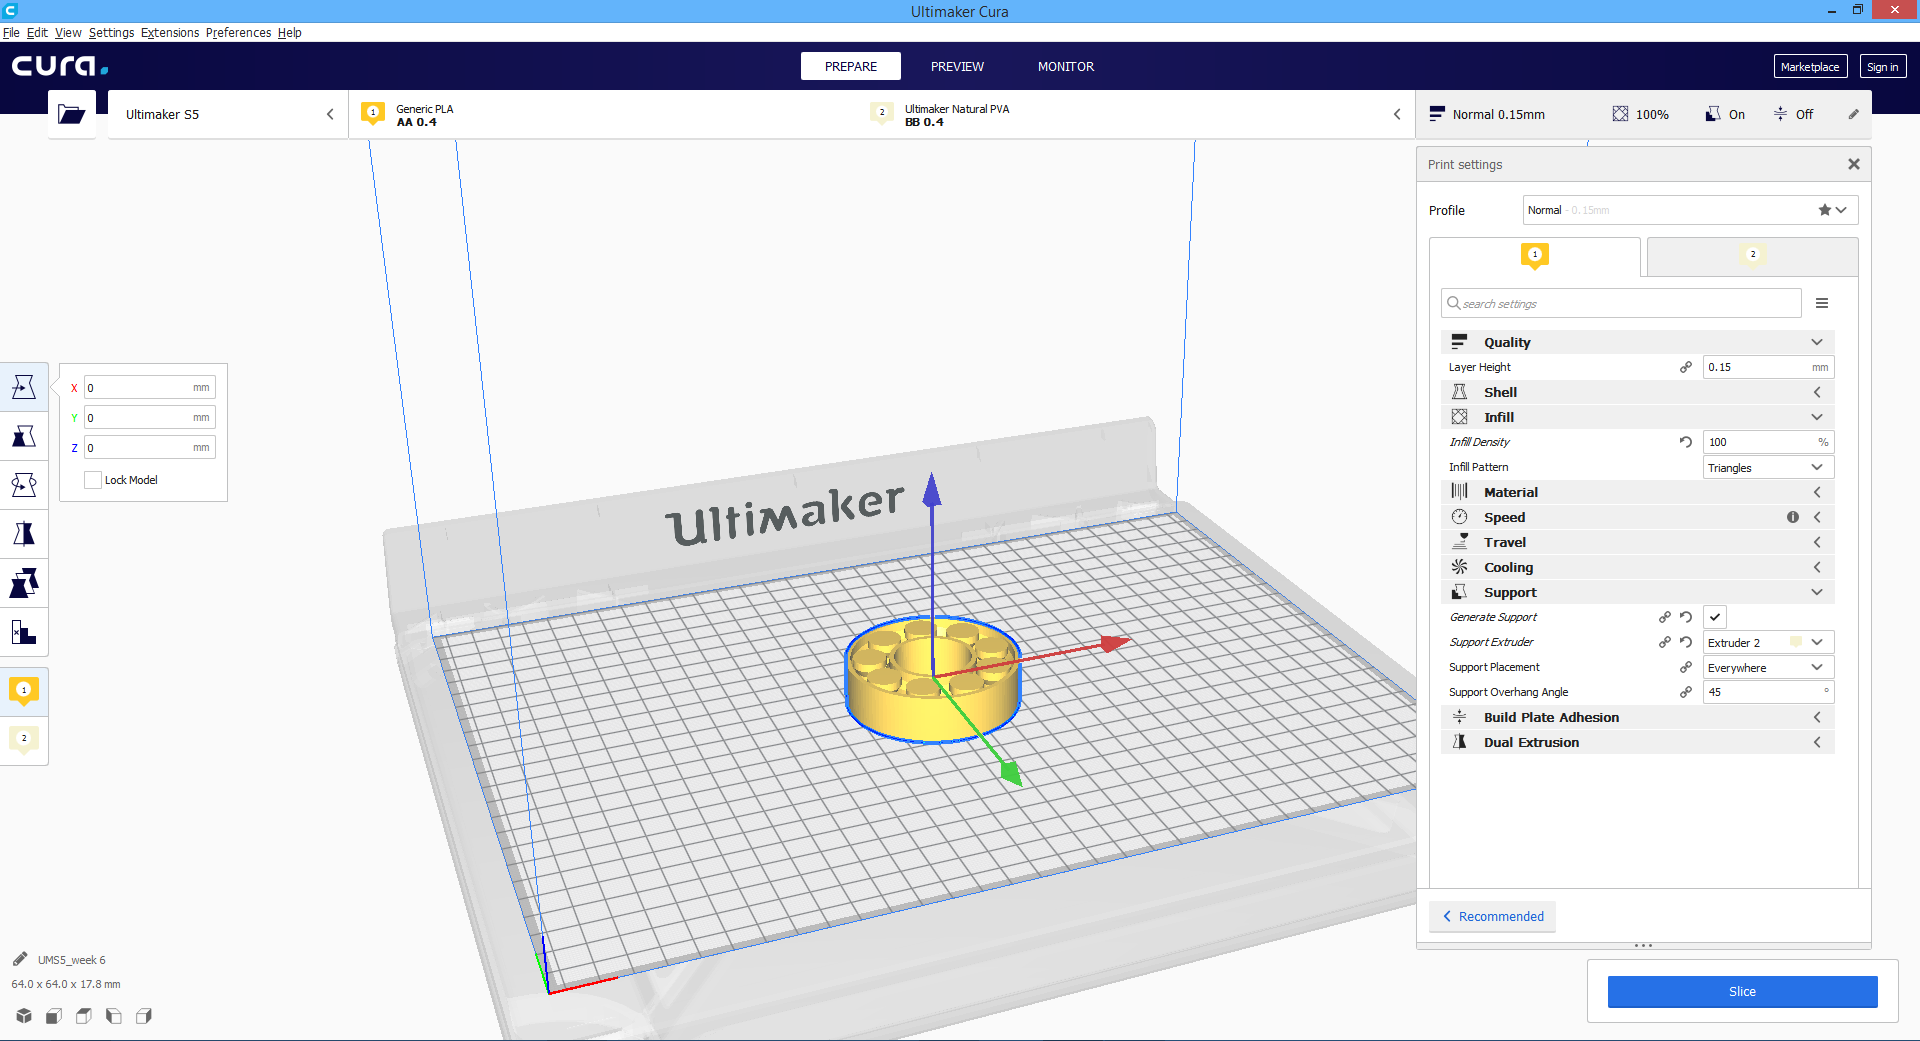Expand the Shell settings section
The image size is (1920, 1041).
(1638, 392)
